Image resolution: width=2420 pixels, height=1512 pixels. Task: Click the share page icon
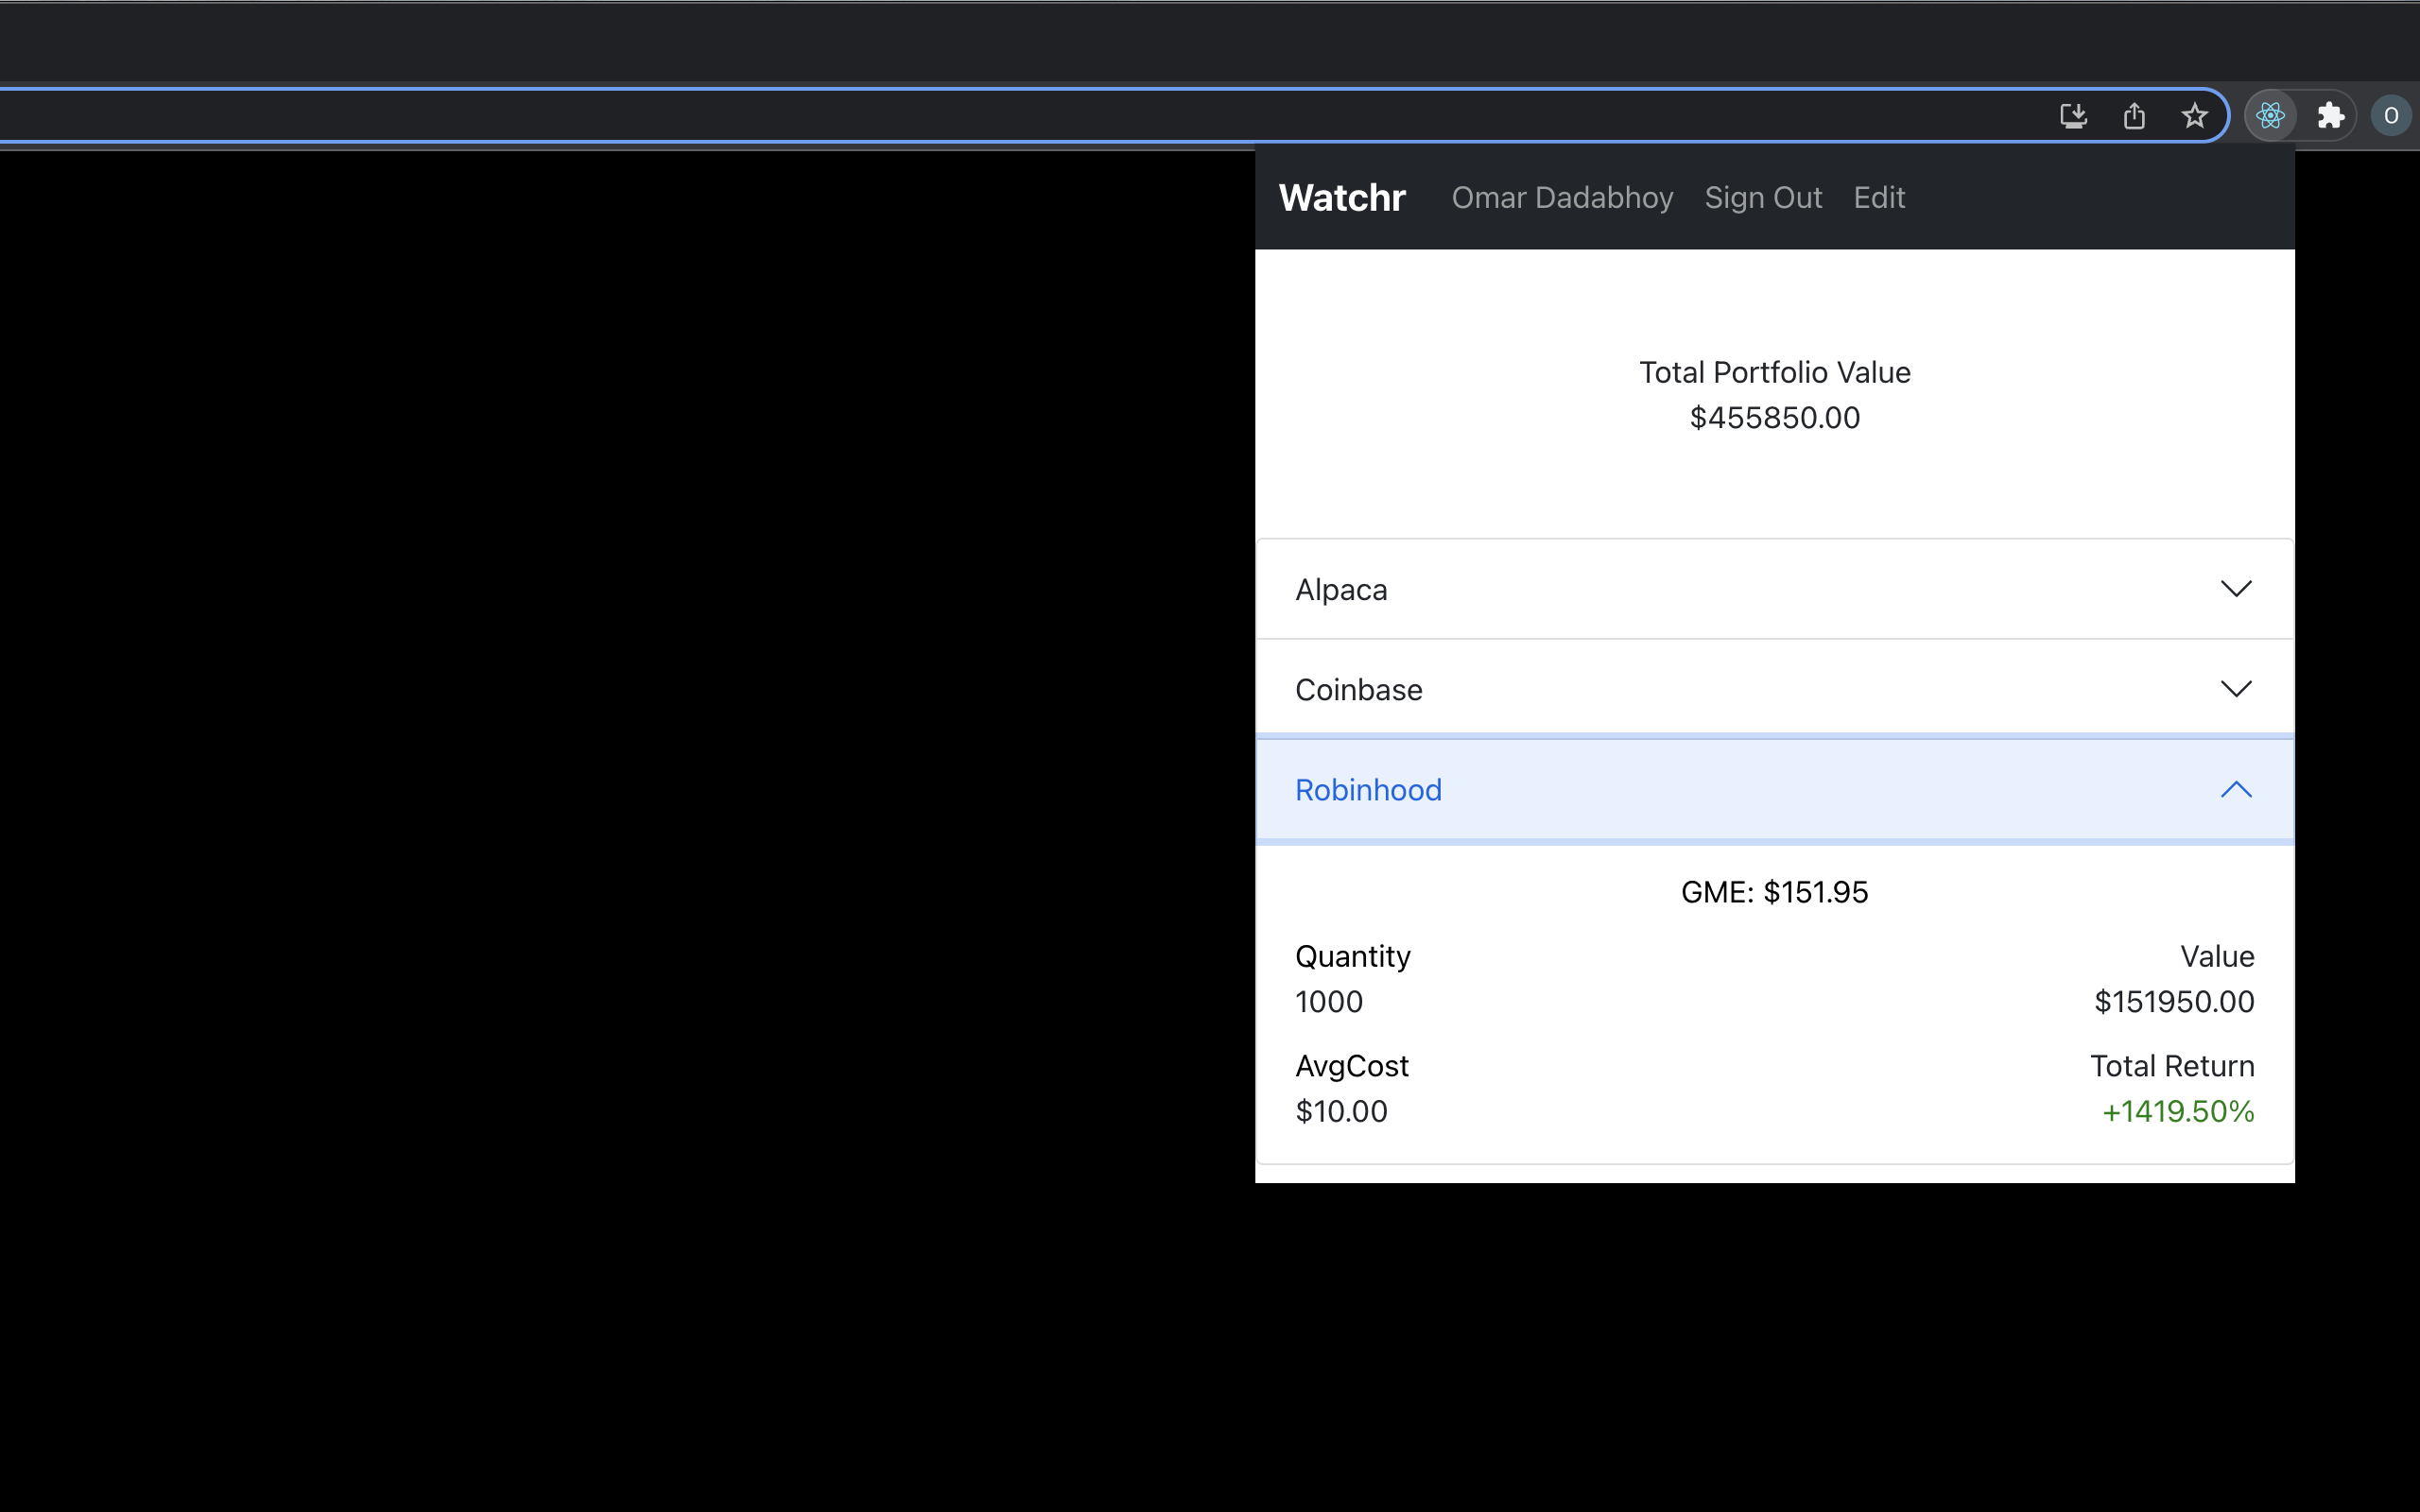2134,116
